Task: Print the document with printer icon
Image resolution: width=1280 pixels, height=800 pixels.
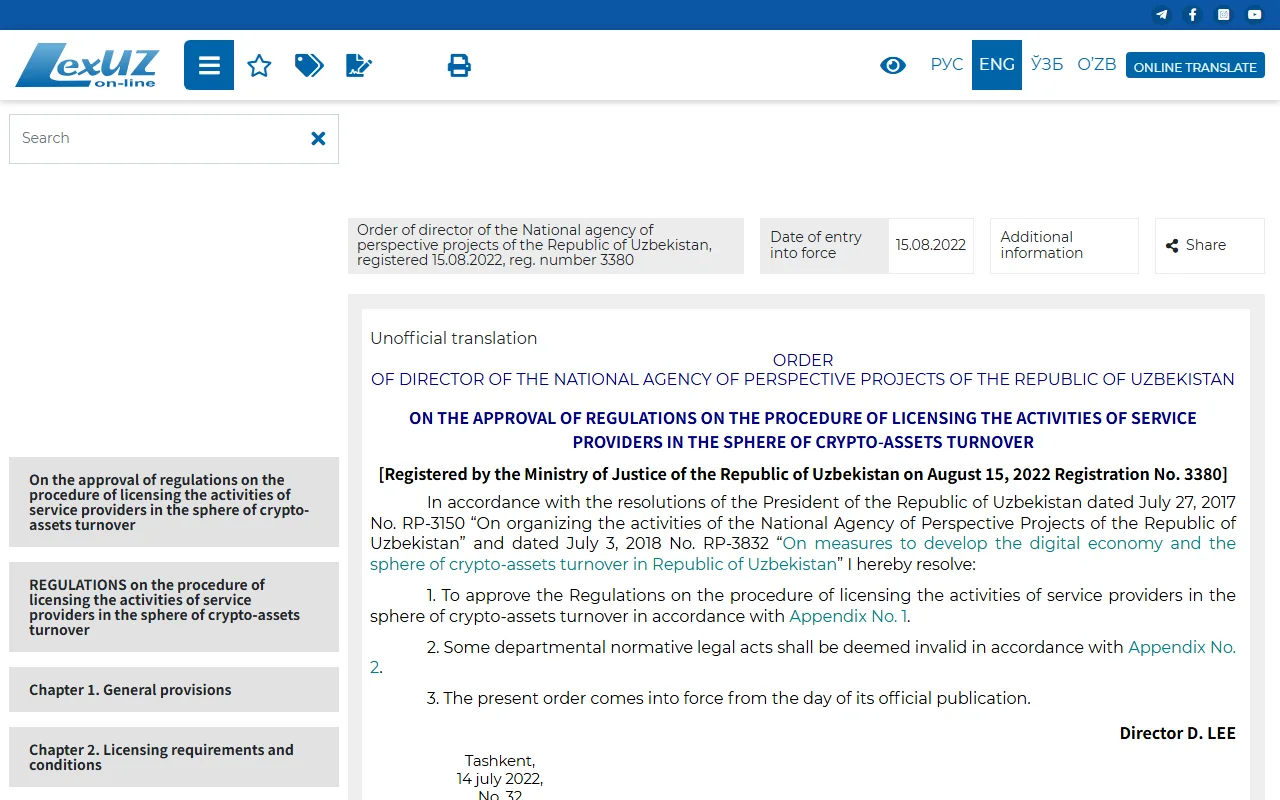Action: 459,66
